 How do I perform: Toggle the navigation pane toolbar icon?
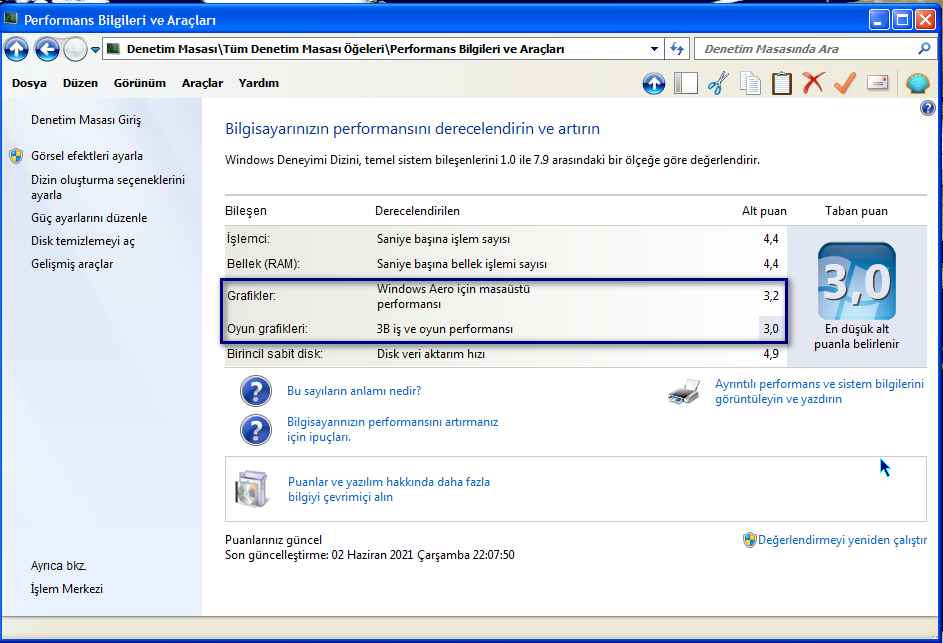[x=686, y=84]
